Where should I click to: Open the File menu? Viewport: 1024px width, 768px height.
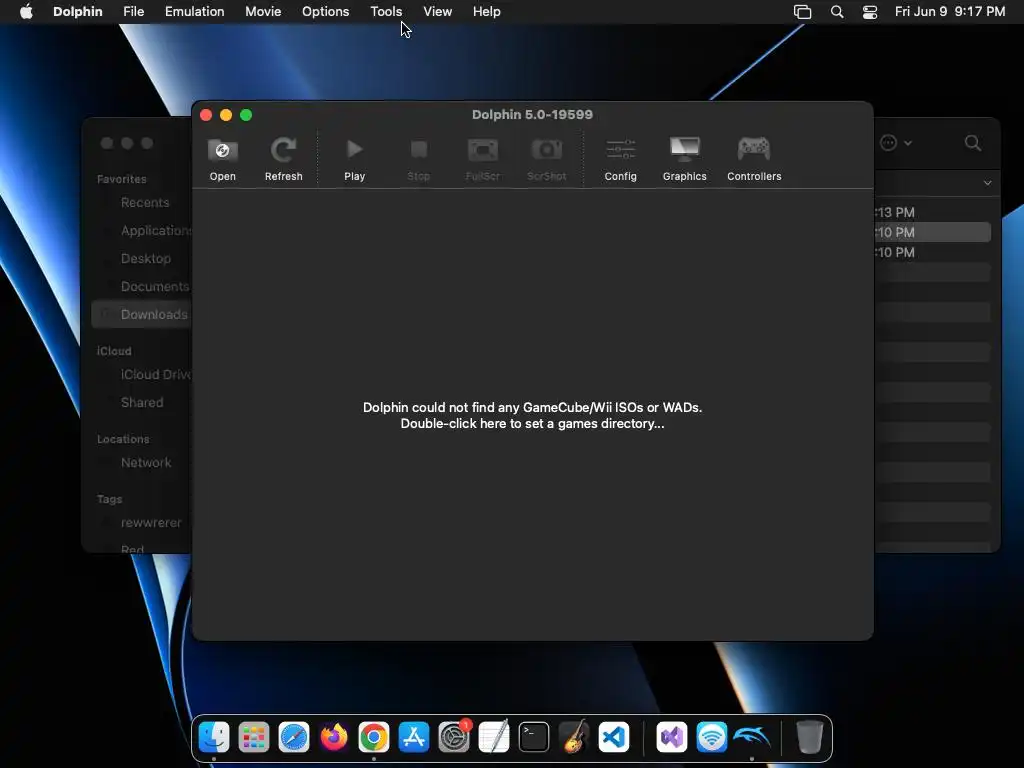pos(133,12)
